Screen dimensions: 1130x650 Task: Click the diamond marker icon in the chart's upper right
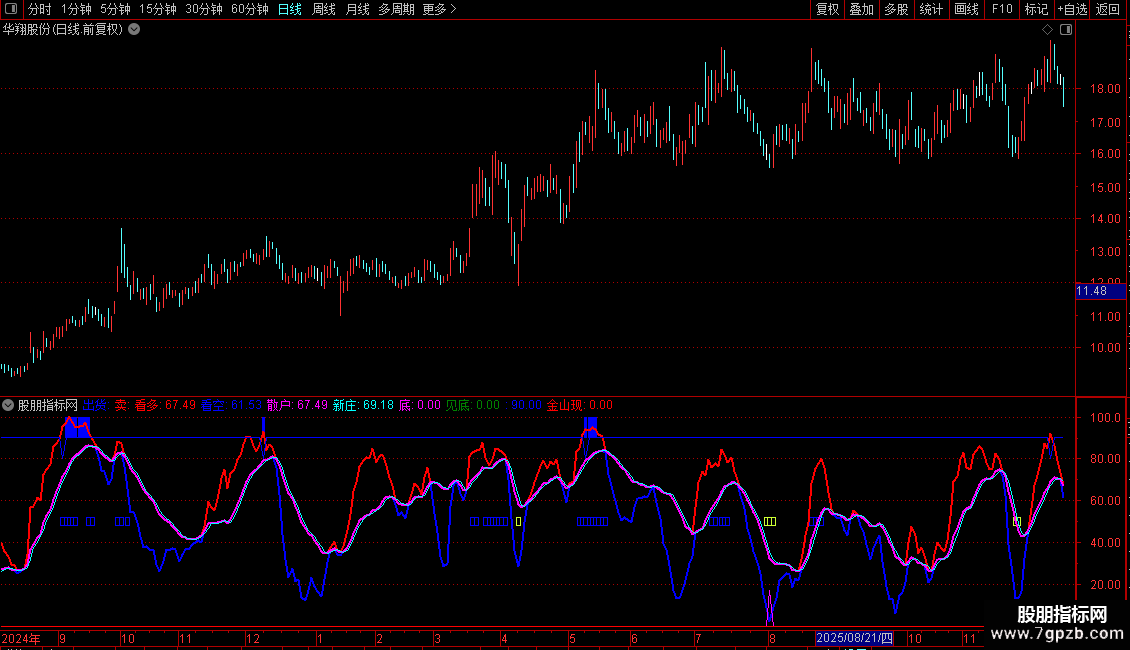(x=1048, y=30)
